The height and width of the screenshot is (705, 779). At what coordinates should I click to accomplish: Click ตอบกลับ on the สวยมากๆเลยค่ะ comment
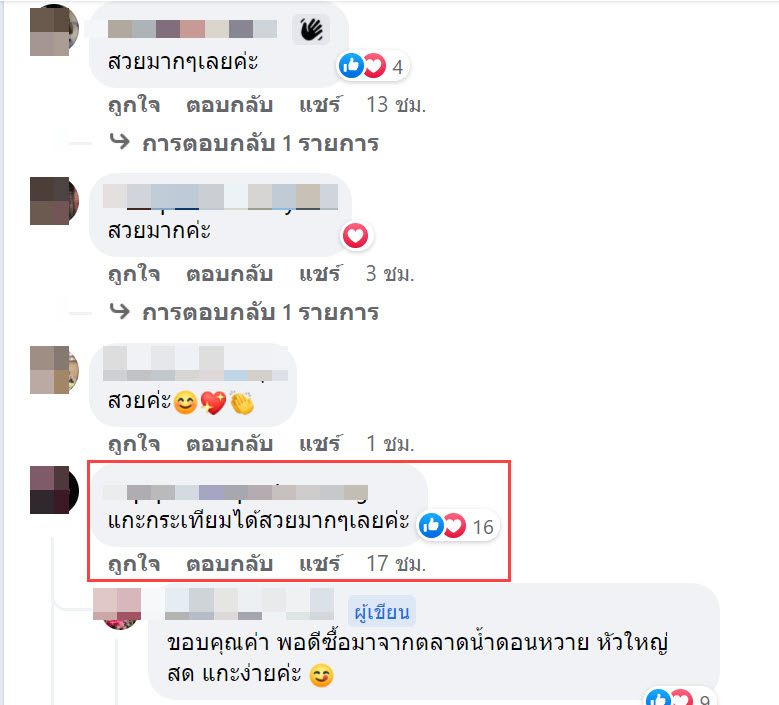pyautogui.click(x=230, y=105)
